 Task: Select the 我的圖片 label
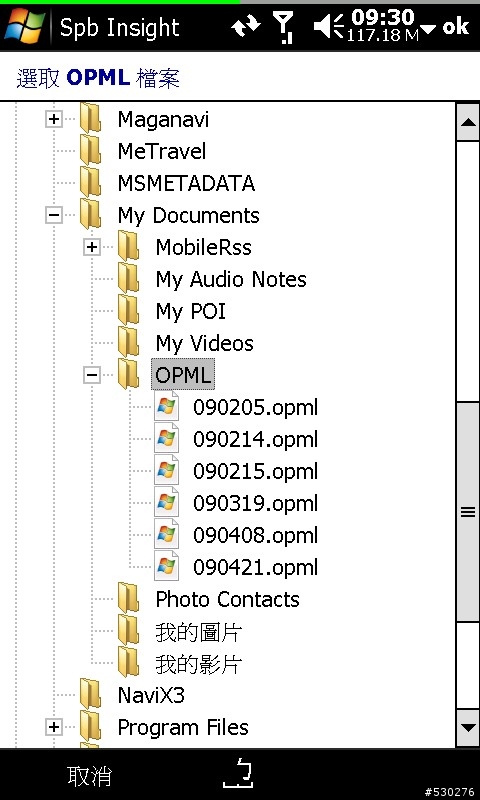point(198,633)
